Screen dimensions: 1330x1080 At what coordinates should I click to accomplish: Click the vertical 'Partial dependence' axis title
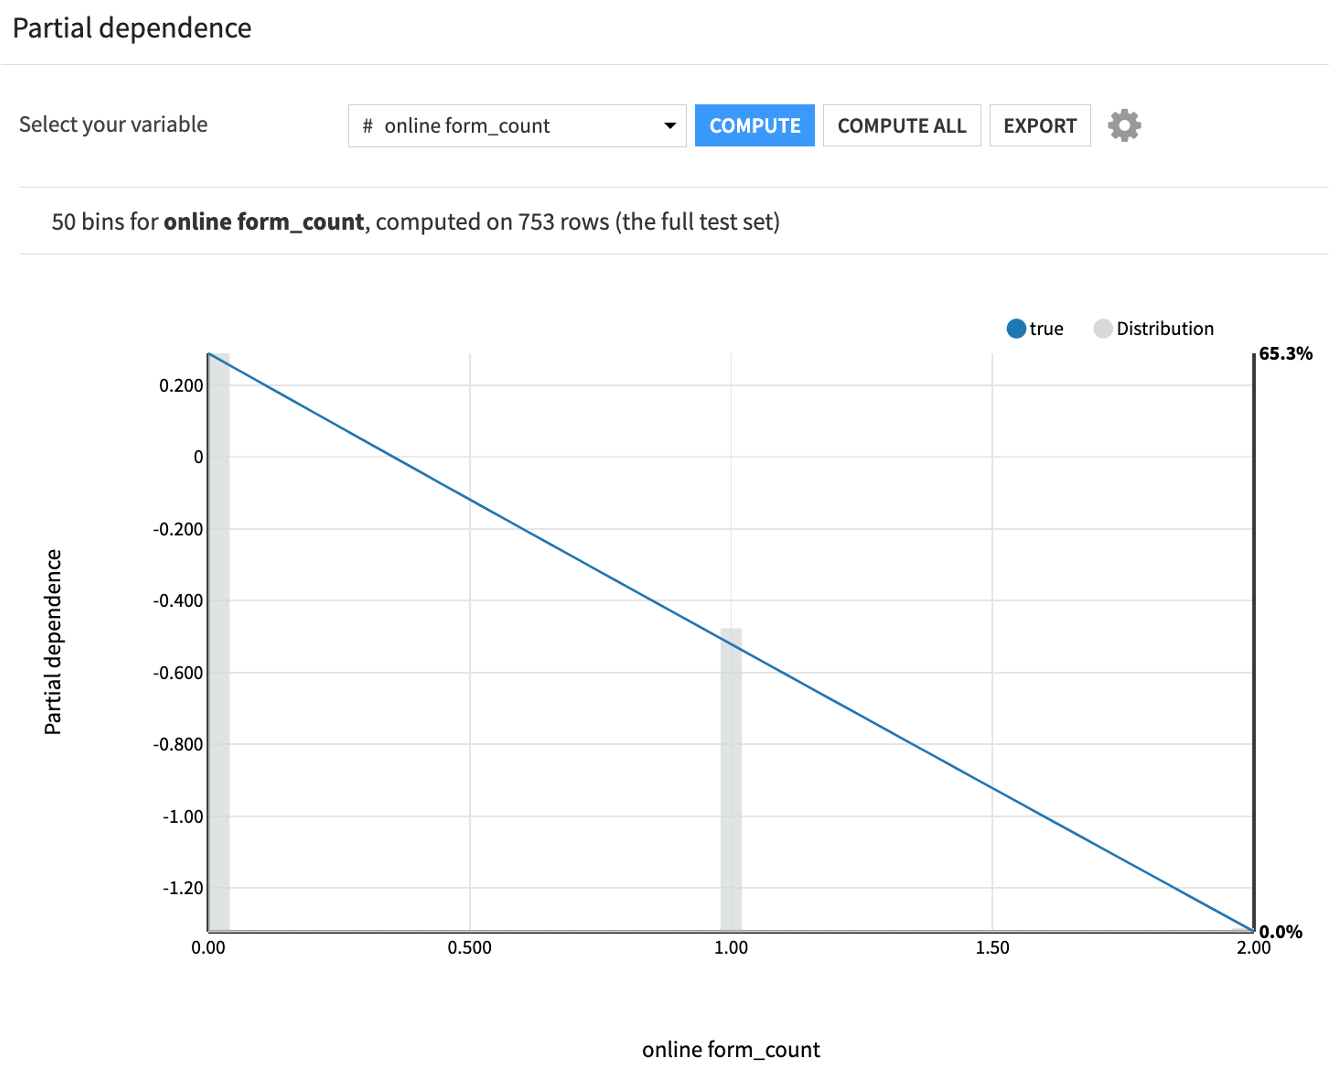[53, 642]
